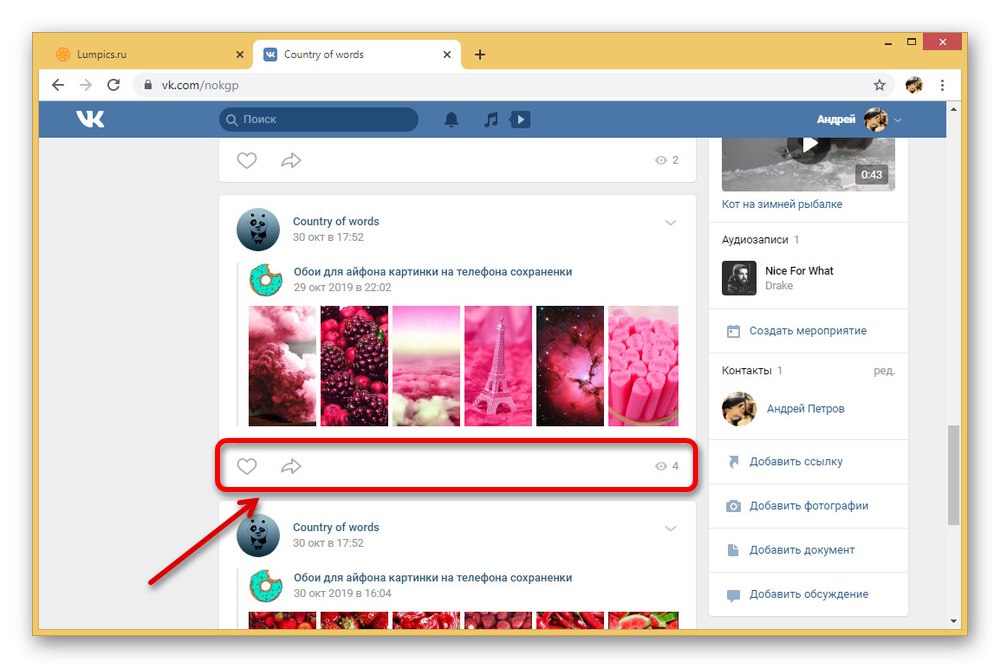Open repost source title dated 29 окт 2019

pyautogui.click(x=432, y=272)
